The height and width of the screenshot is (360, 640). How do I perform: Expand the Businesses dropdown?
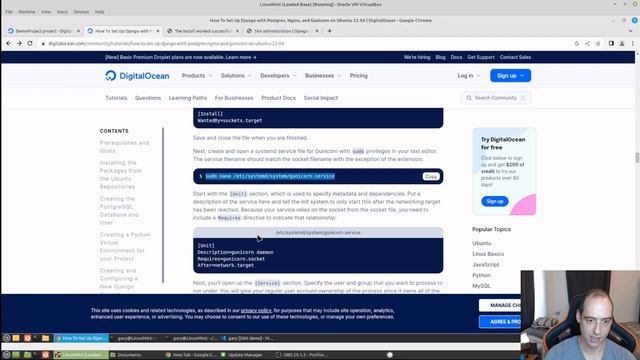click(322, 76)
